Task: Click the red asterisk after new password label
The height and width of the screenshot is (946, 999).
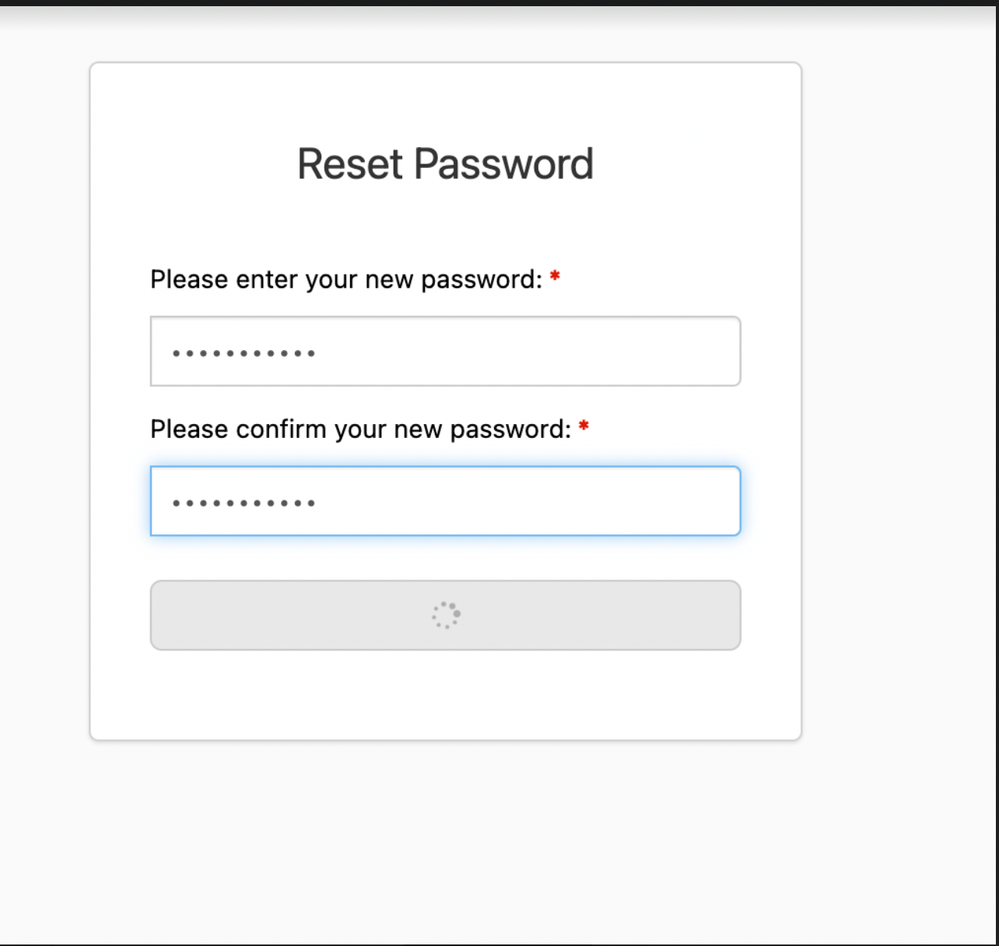Action: click(555, 278)
